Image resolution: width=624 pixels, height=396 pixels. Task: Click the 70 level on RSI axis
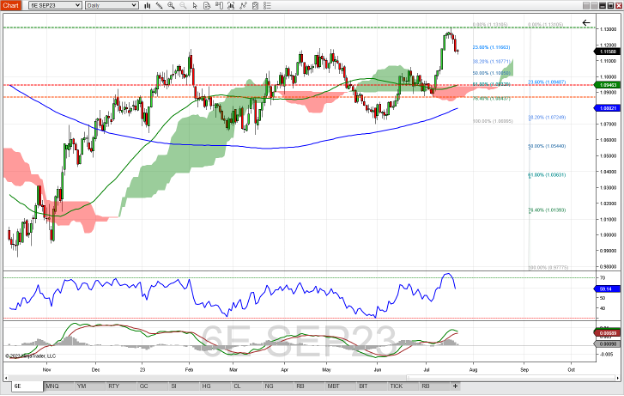point(603,278)
